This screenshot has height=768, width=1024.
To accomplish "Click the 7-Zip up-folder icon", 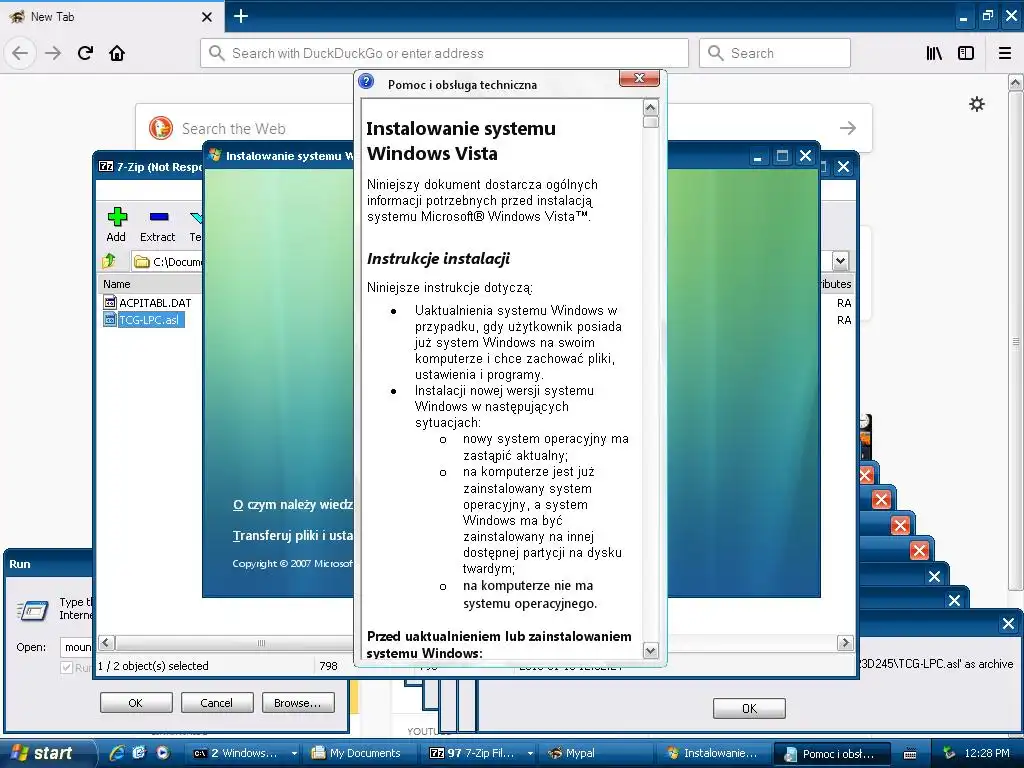I will (109, 261).
